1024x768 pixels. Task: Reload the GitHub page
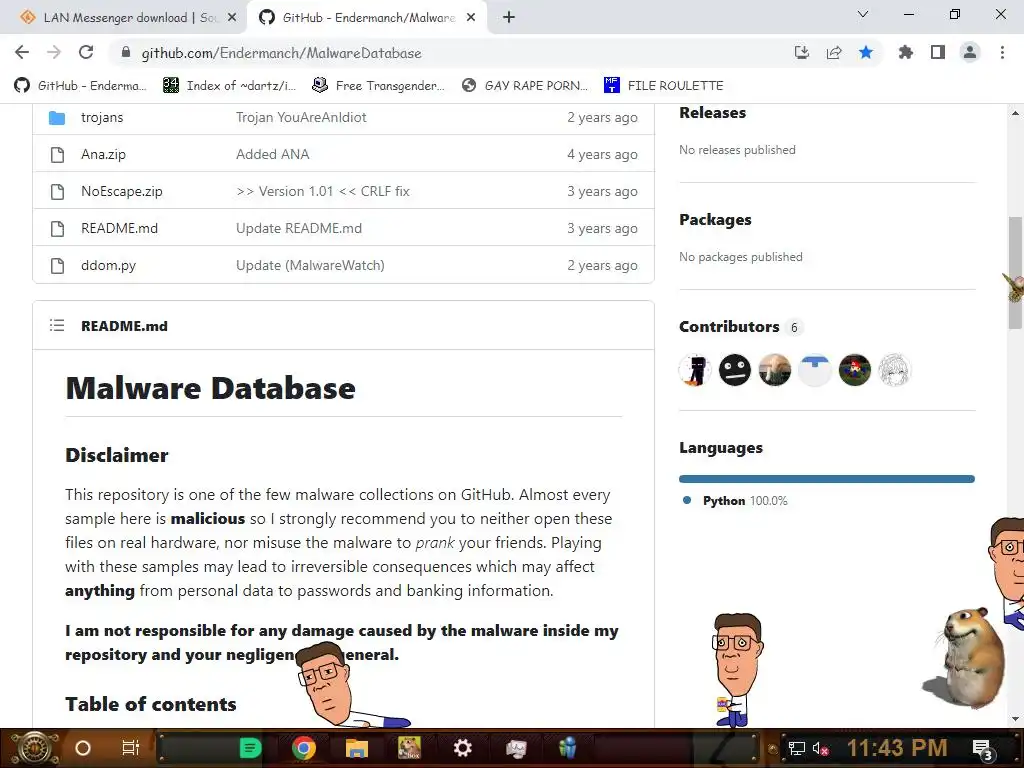[x=86, y=52]
